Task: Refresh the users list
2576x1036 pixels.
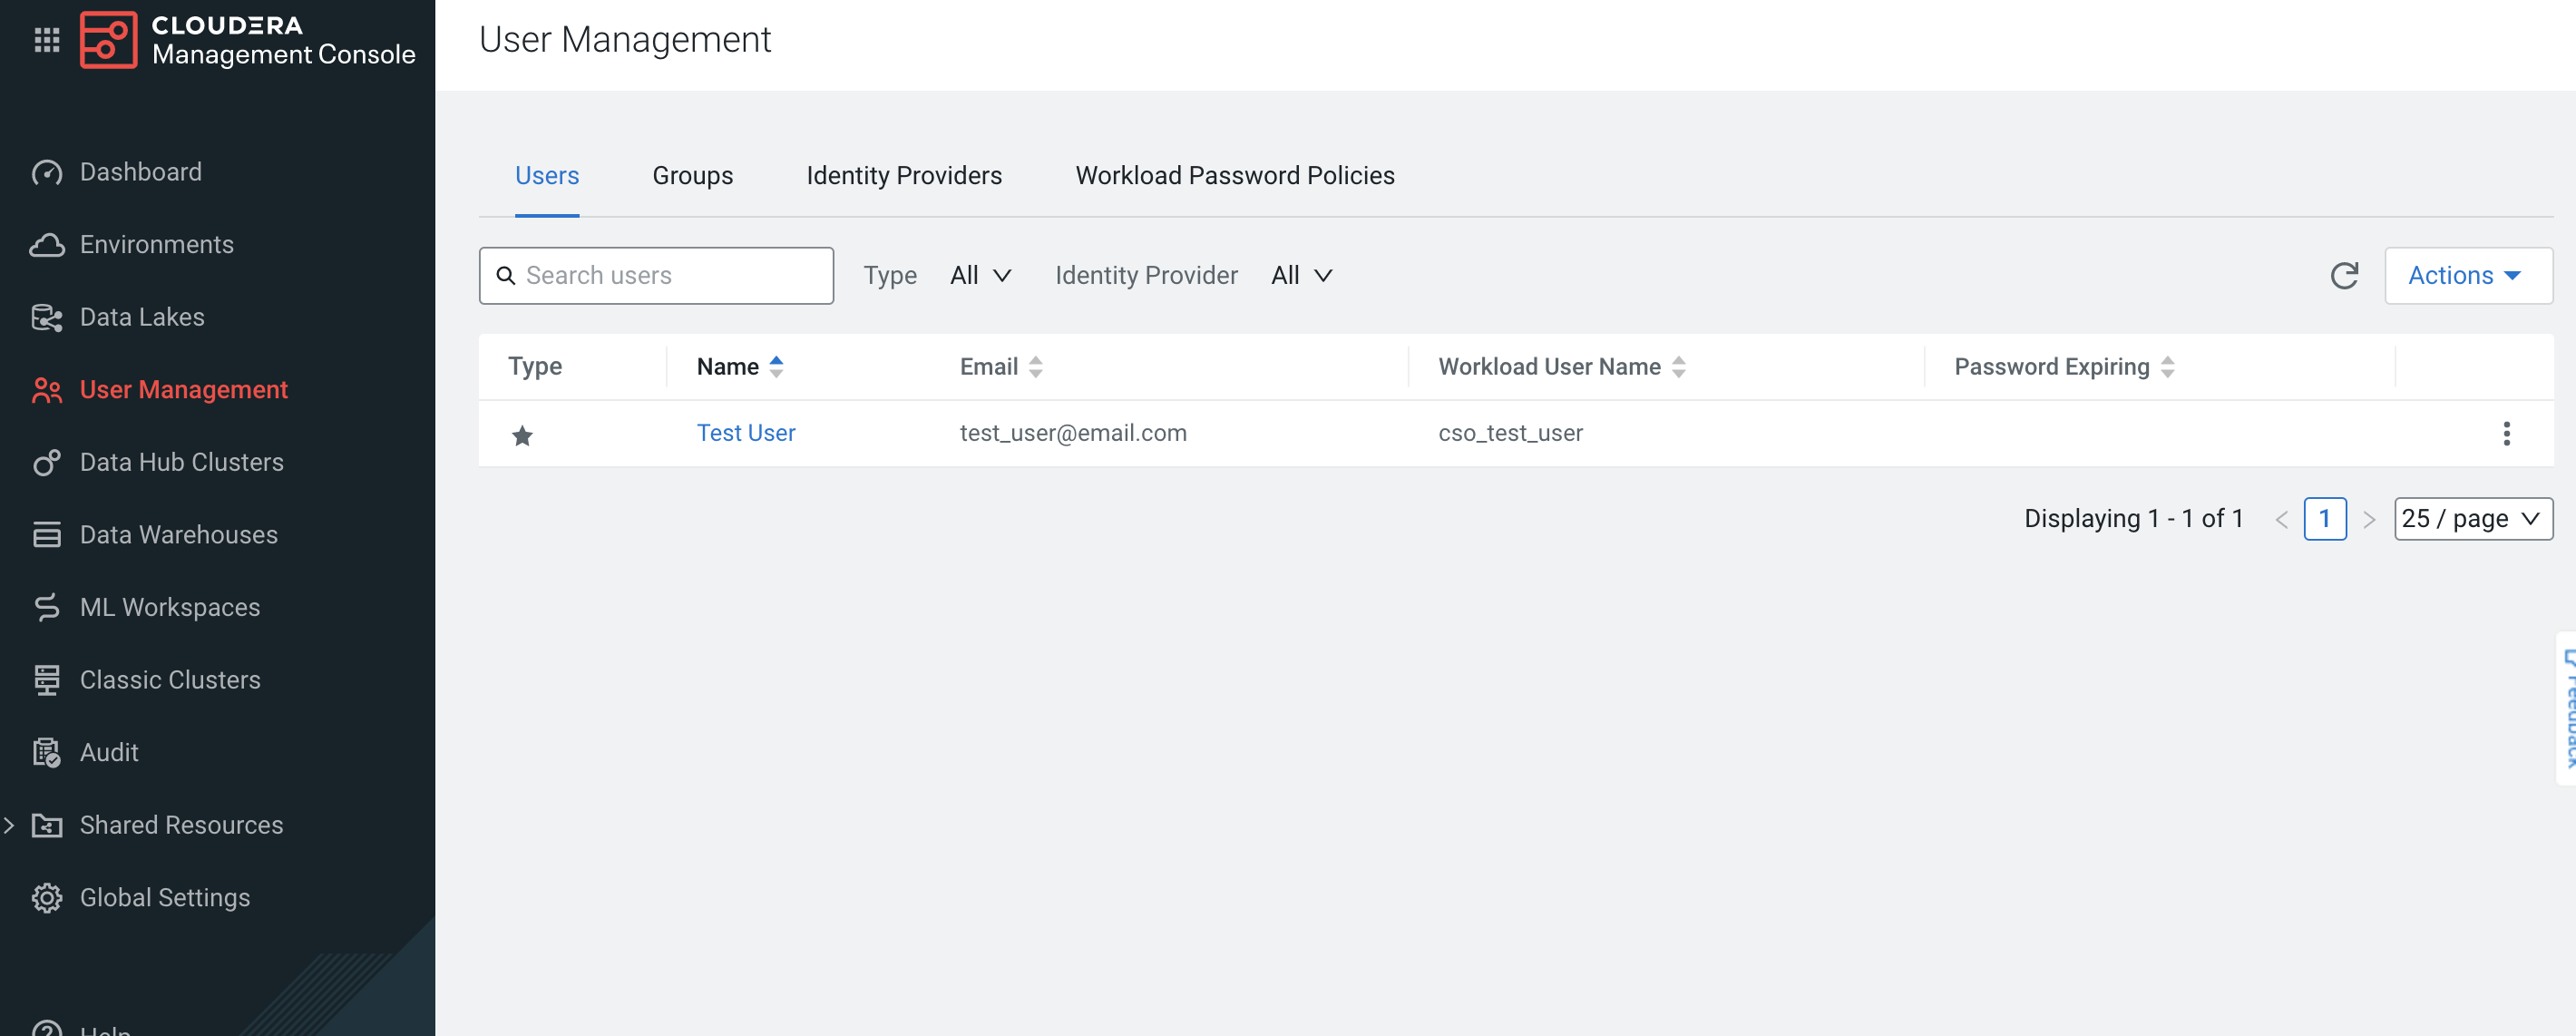Action: pyautogui.click(x=2344, y=276)
